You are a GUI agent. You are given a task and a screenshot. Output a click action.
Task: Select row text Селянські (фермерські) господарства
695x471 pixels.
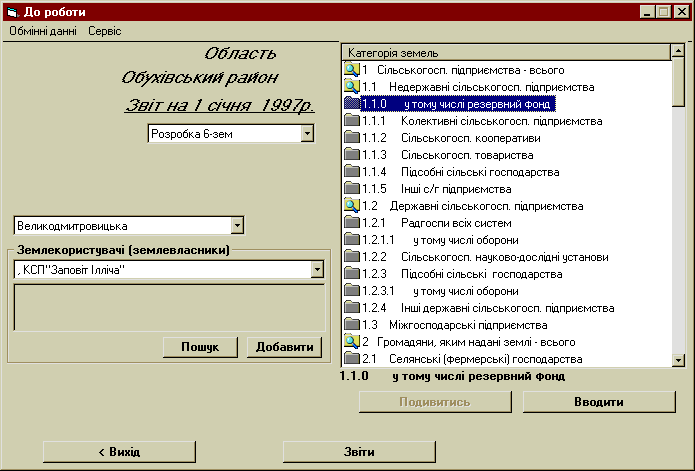coord(485,359)
